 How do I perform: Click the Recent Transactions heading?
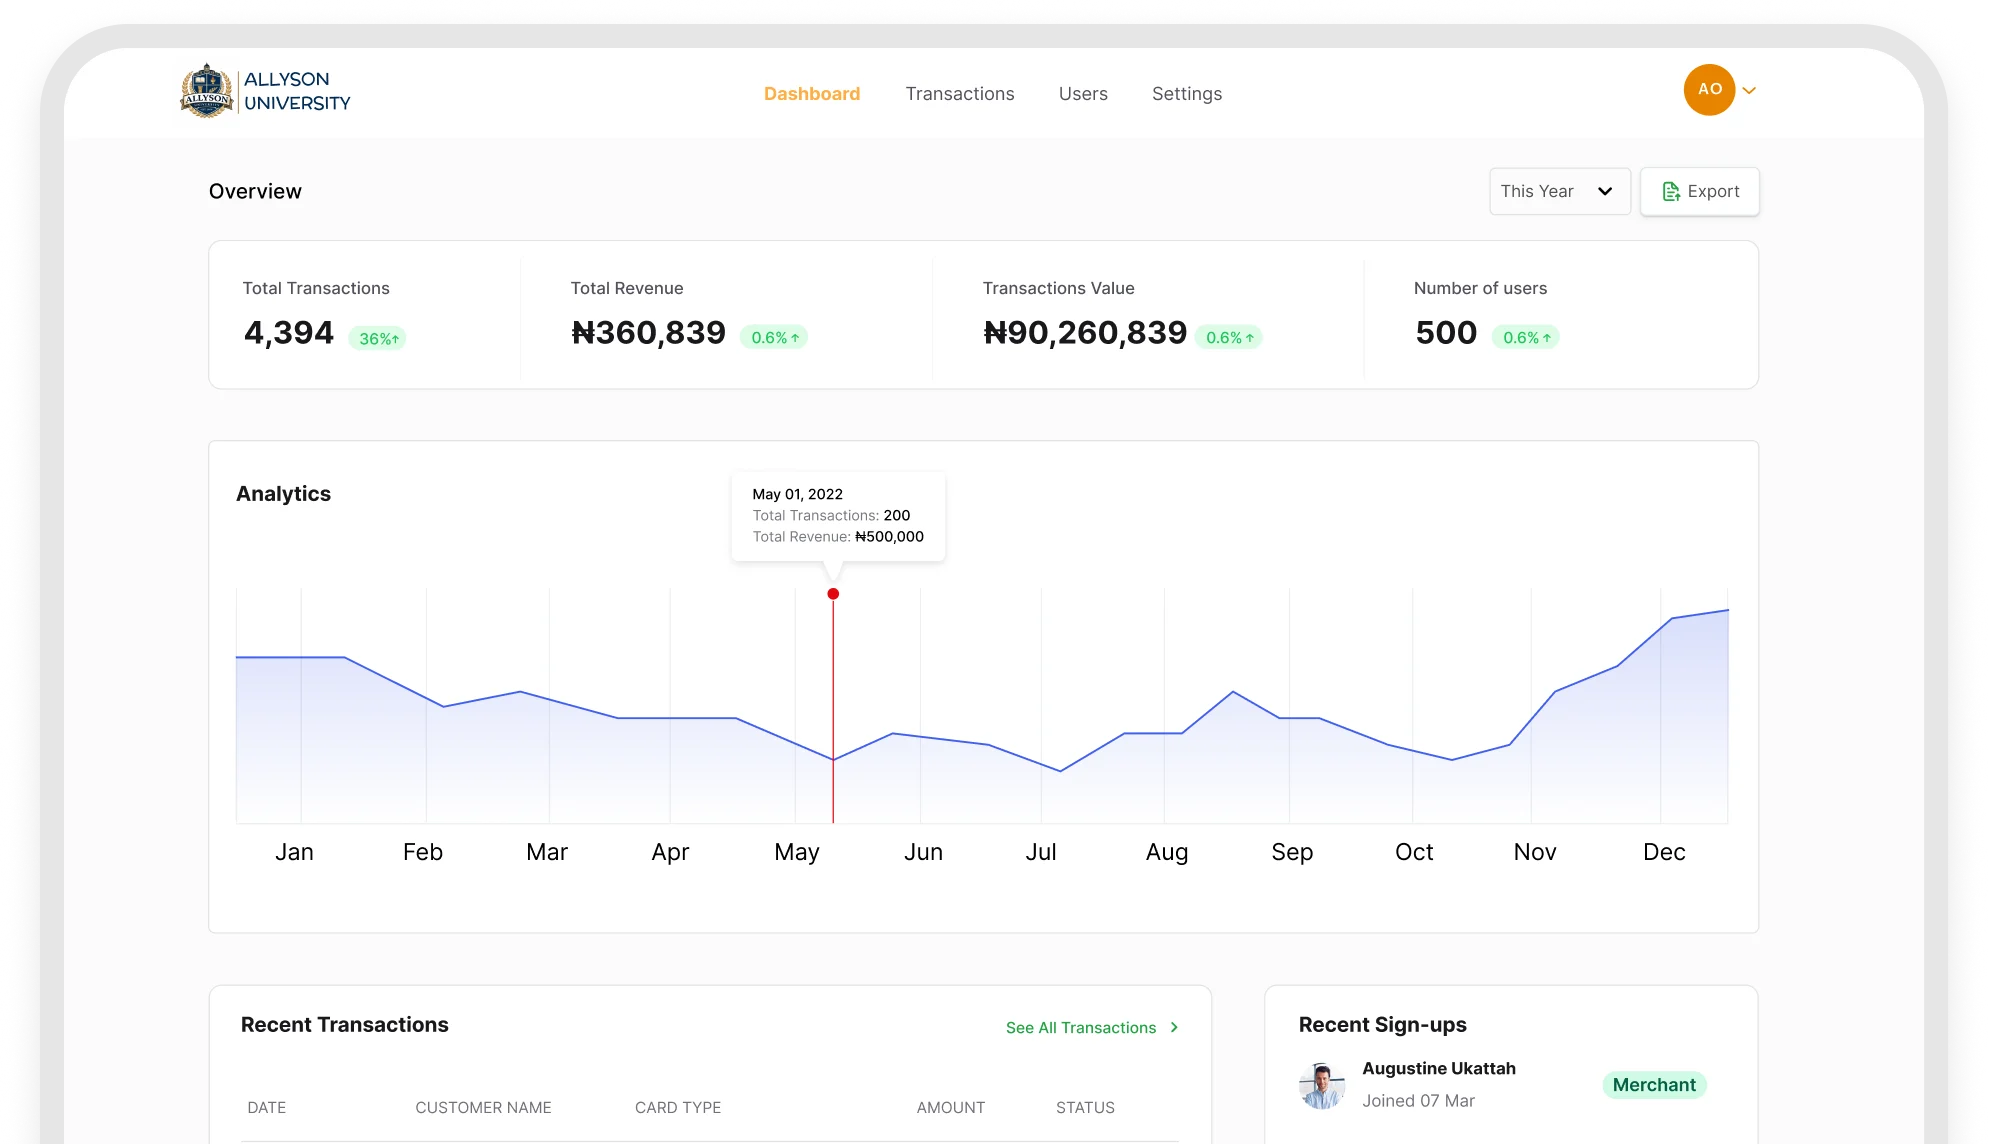coord(344,1024)
